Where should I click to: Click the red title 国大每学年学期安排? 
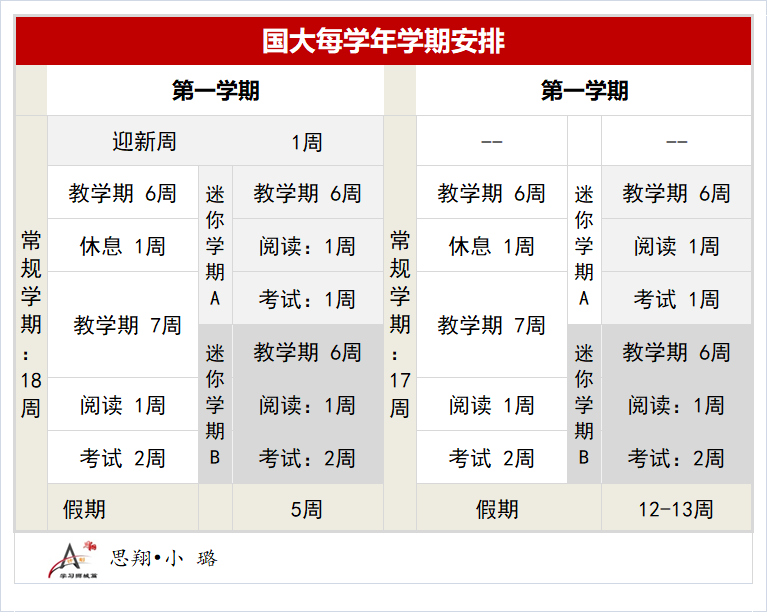tap(383, 41)
